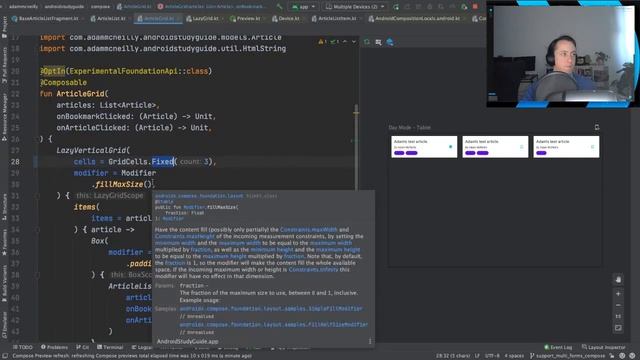Open the Logcat tool window

click(142, 347)
